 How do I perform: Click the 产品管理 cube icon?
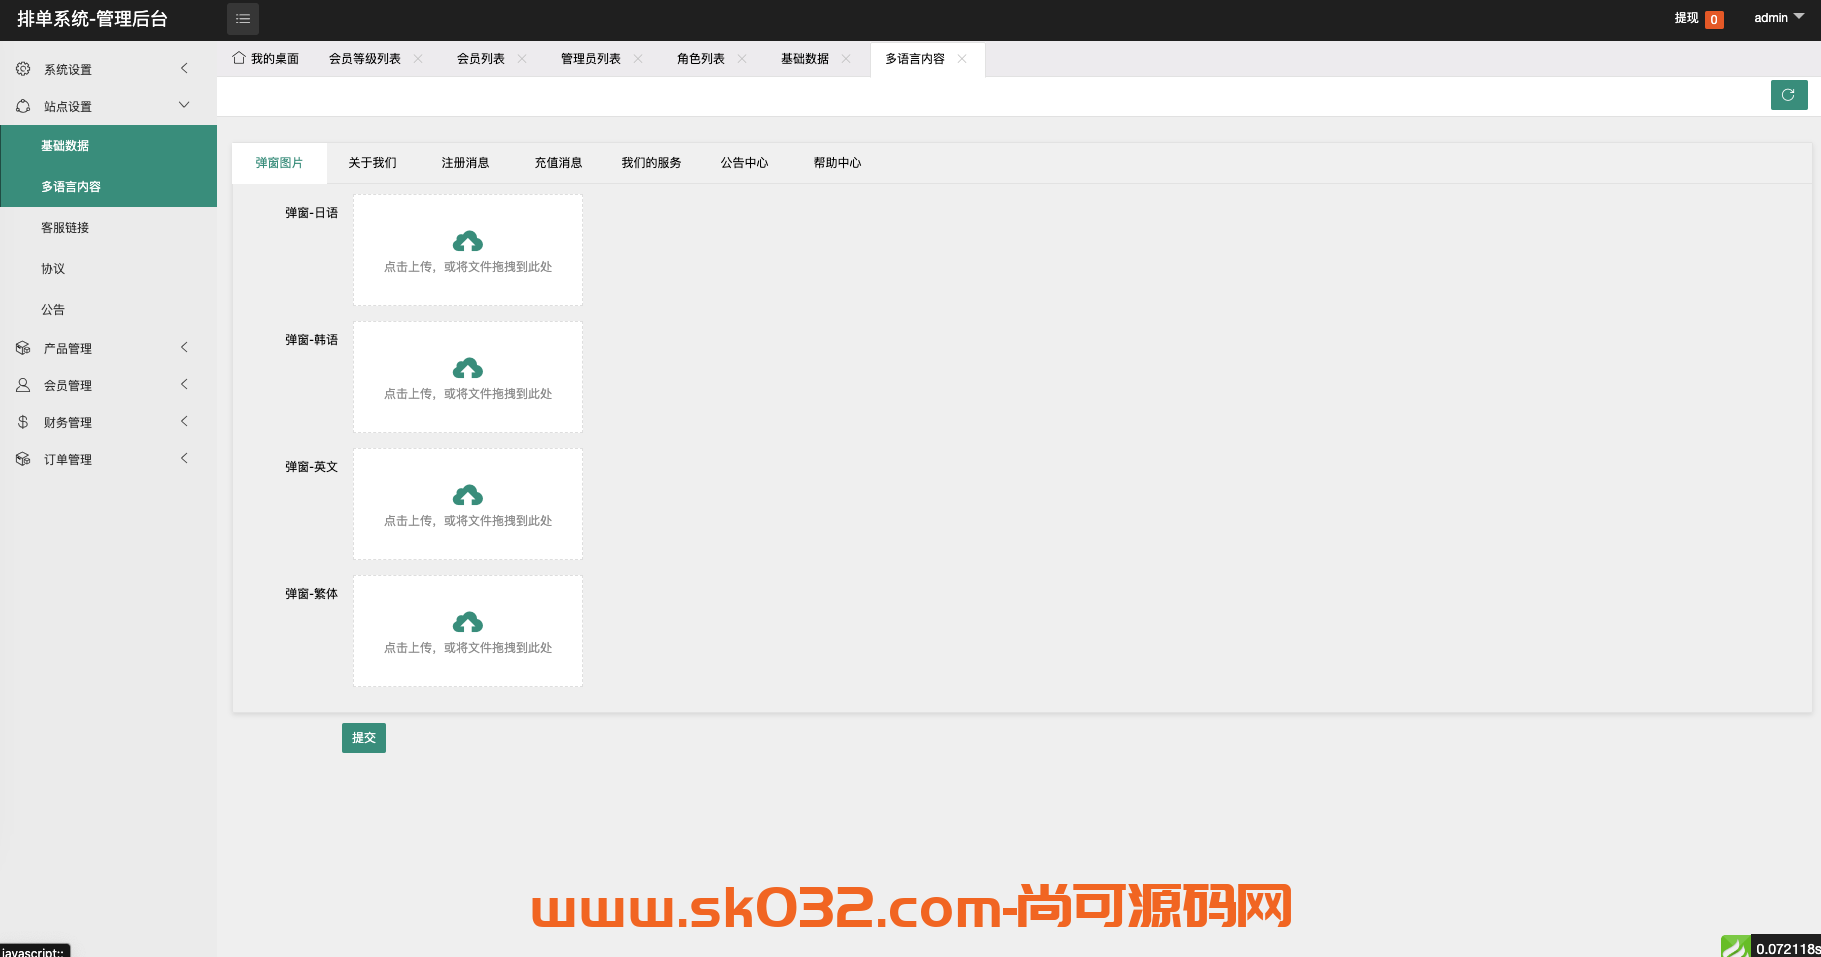point(23,348)
